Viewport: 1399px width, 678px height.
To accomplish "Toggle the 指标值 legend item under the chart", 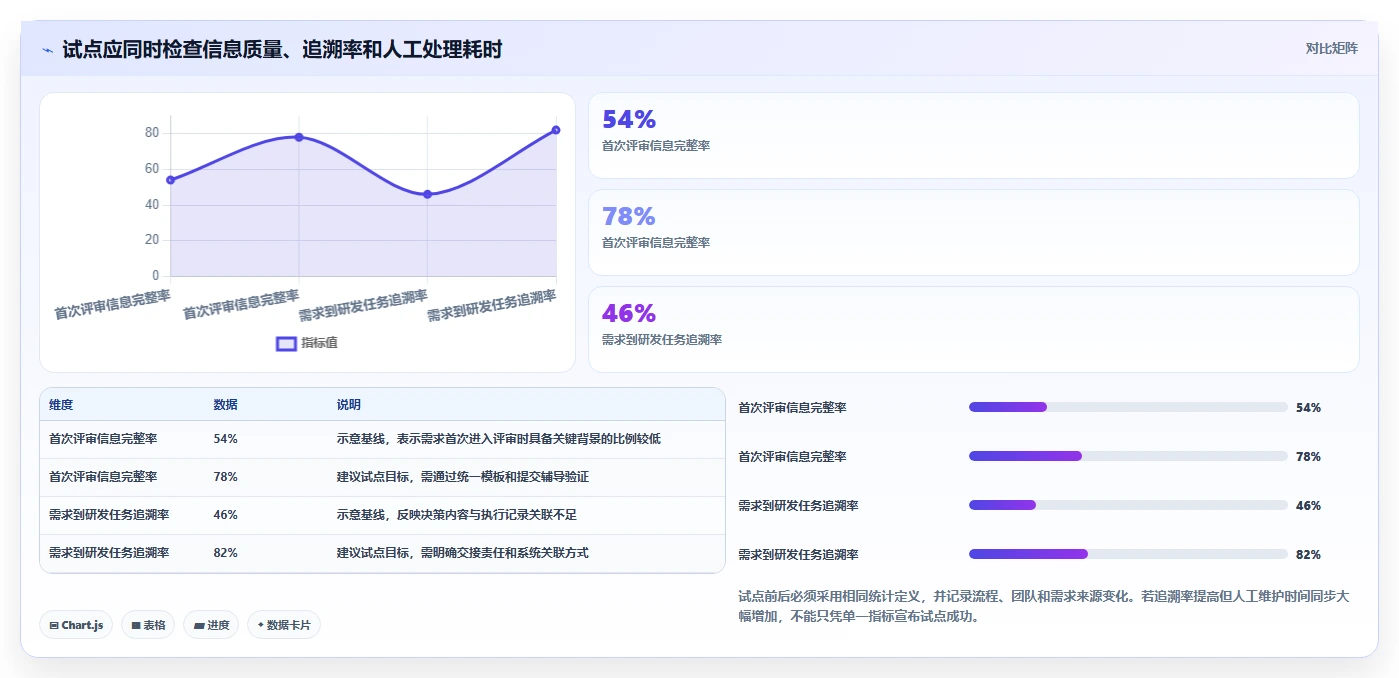I will point(307,343).
